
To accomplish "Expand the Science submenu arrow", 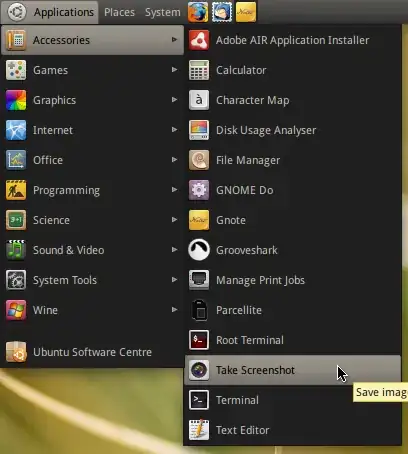I will (174, 220).
